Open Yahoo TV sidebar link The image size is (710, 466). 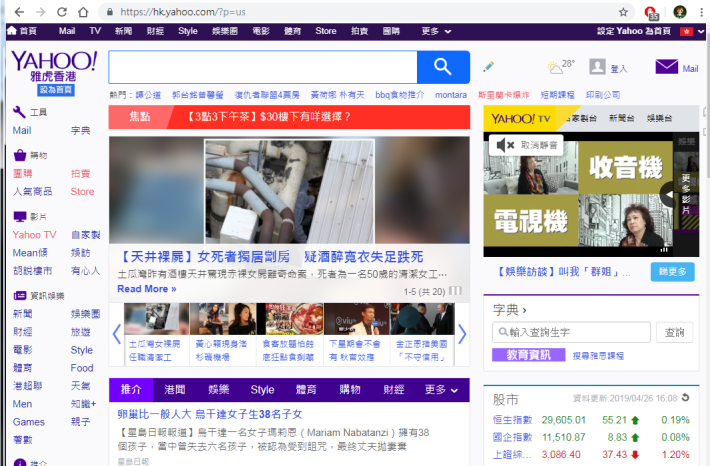[x=34, y=235]
